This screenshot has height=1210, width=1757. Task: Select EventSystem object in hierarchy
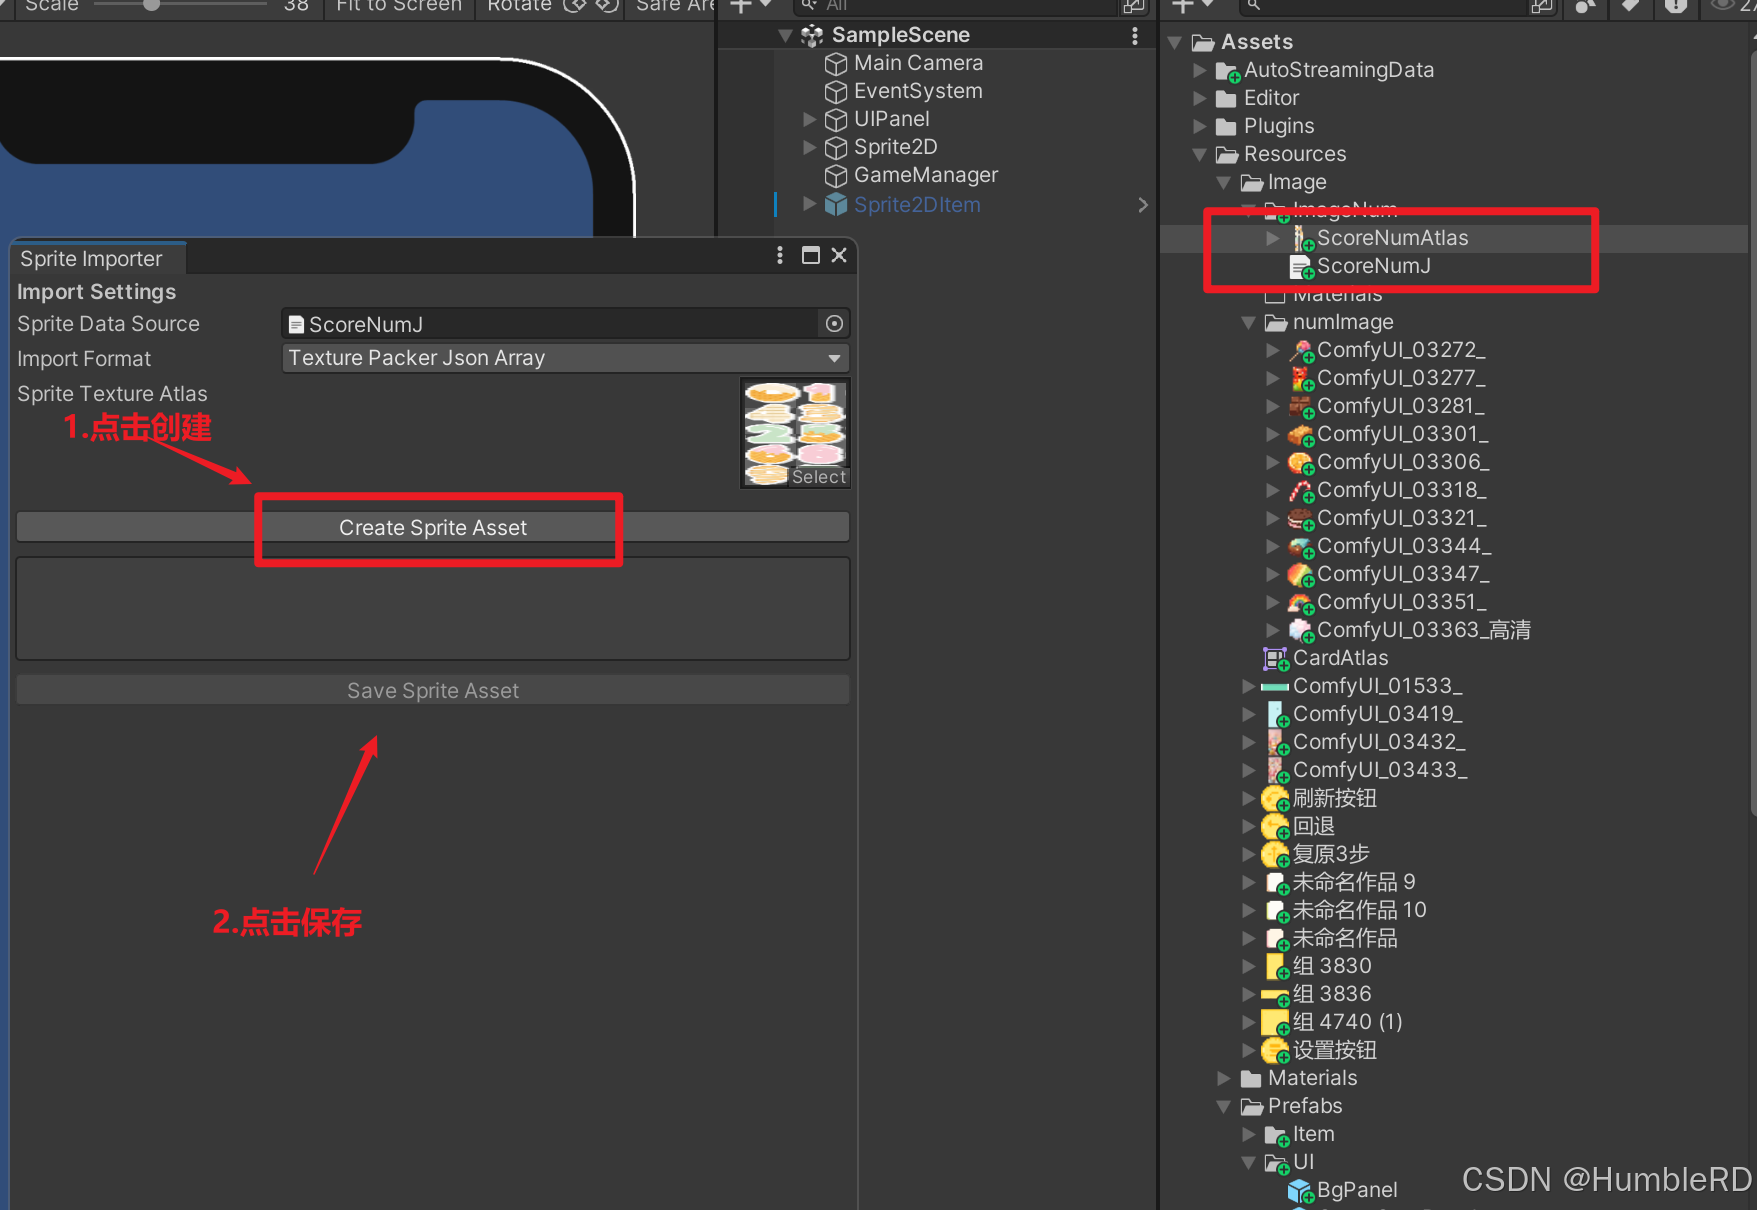(x=918, y=91)
